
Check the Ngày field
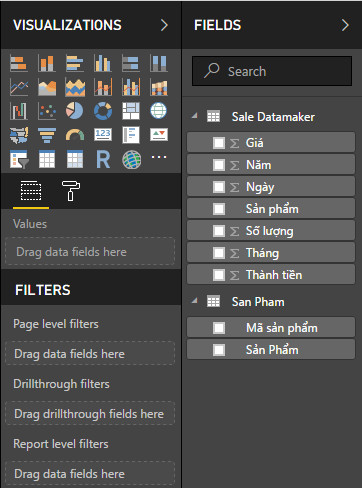coord(219,187)
